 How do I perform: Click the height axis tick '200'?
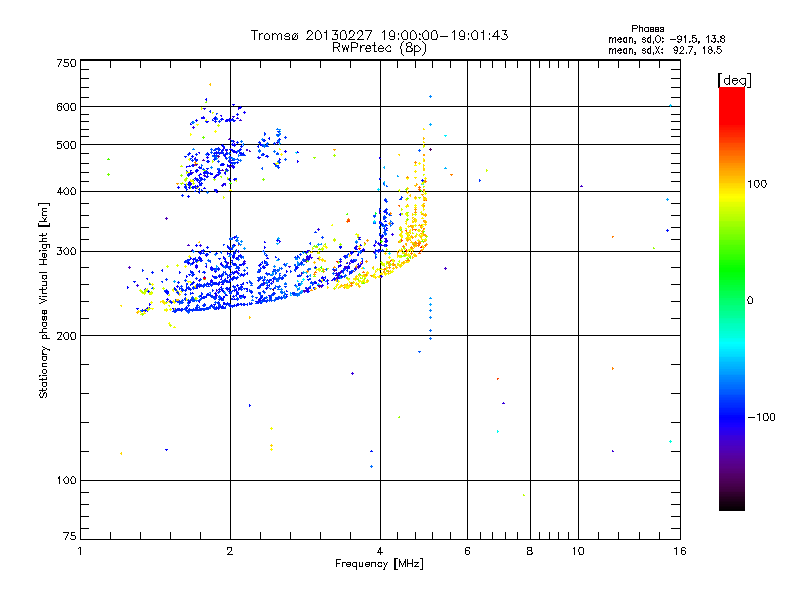click(66, 336)
